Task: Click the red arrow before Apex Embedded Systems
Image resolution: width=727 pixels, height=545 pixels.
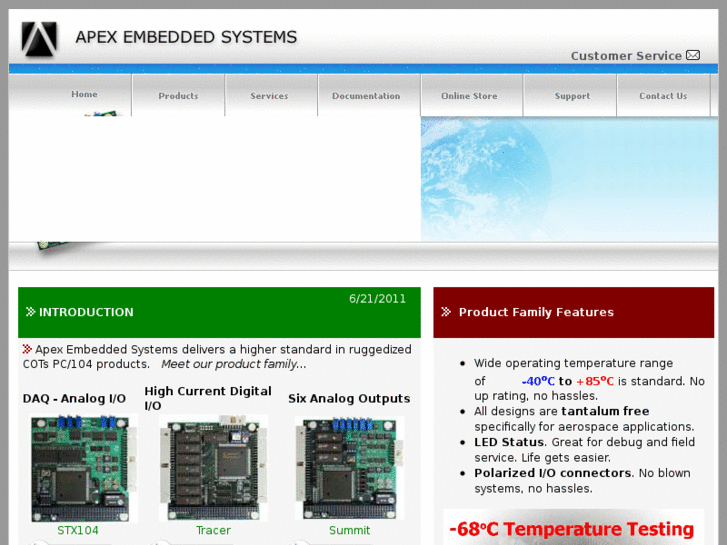Action: [x=27, y=349]
